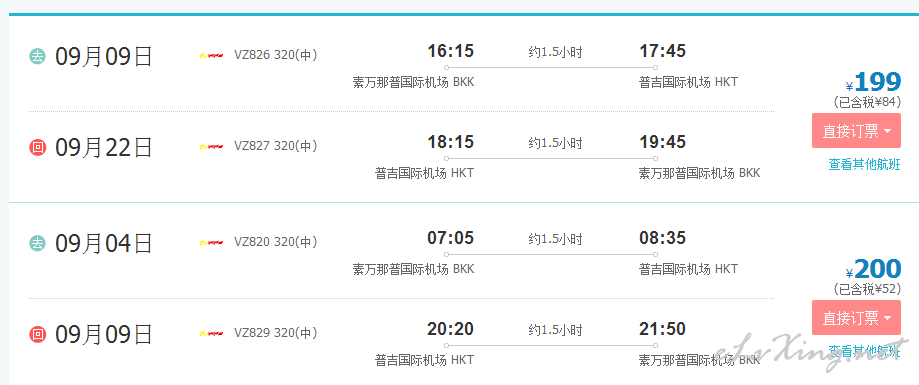
Task: Click the airline logo next to VZ820
Action: [211, 242]
